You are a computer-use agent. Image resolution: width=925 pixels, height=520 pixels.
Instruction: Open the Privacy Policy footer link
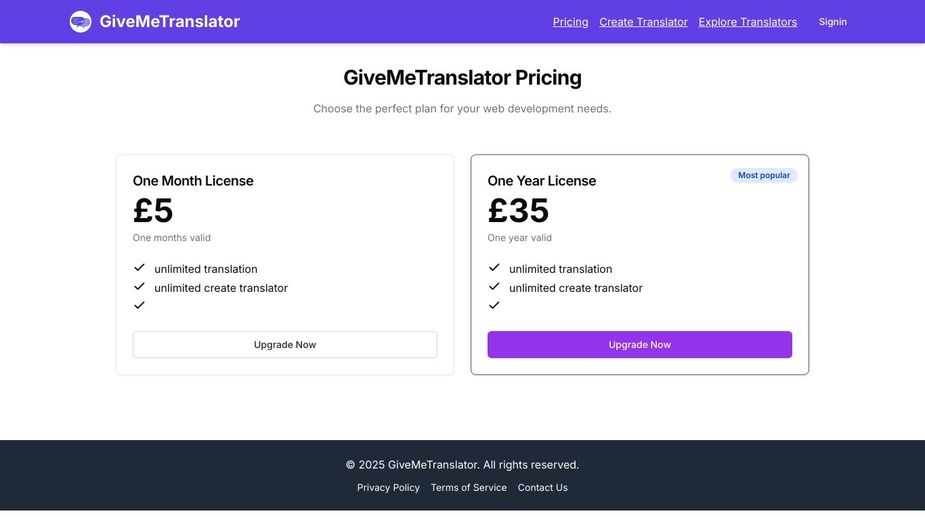click(388, 488)
